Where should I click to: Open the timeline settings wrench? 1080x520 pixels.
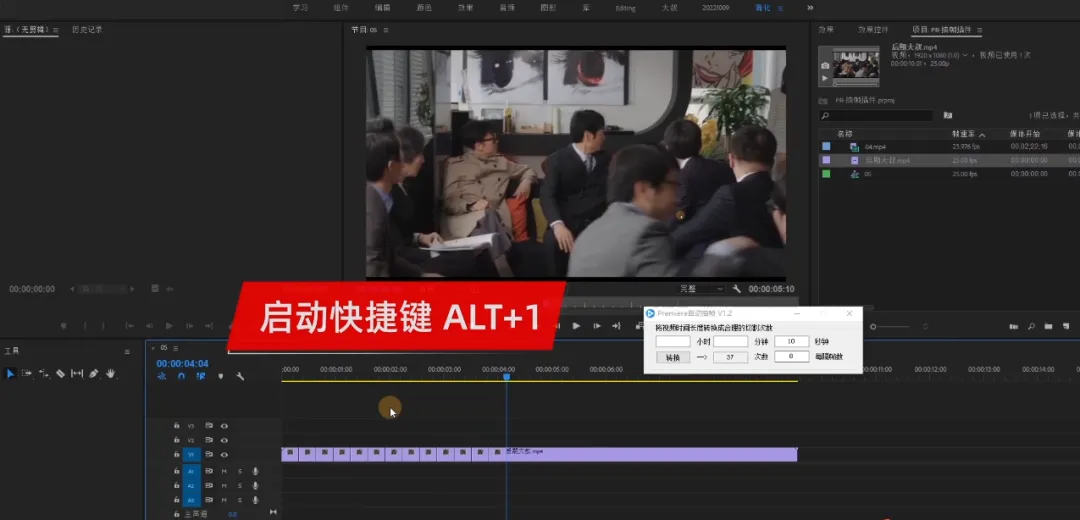pyautogui.click(x=240, y=376)
